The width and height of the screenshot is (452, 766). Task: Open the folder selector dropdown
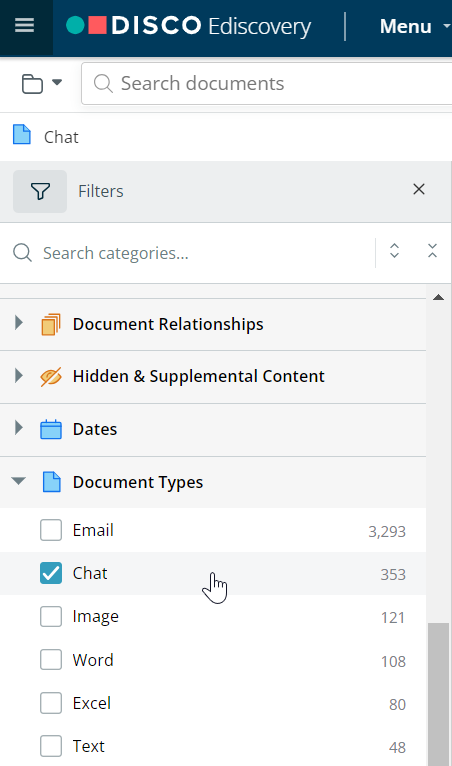(x=42, y=84)
